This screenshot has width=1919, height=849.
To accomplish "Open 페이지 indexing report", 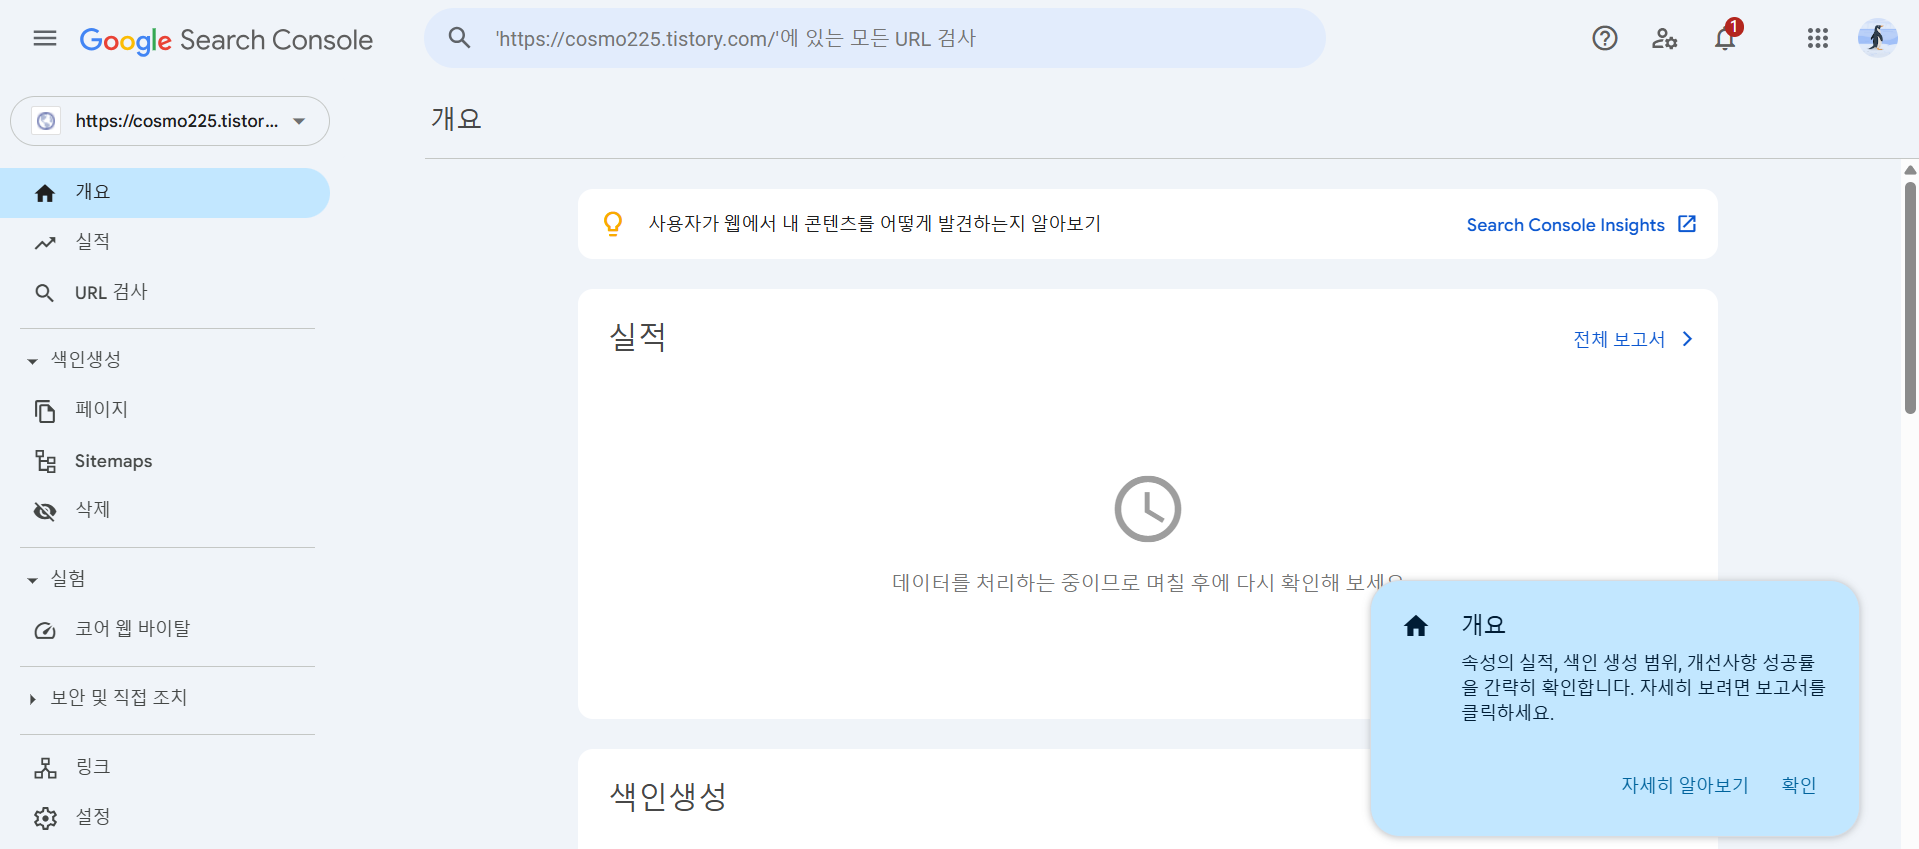I will (165, 411).
